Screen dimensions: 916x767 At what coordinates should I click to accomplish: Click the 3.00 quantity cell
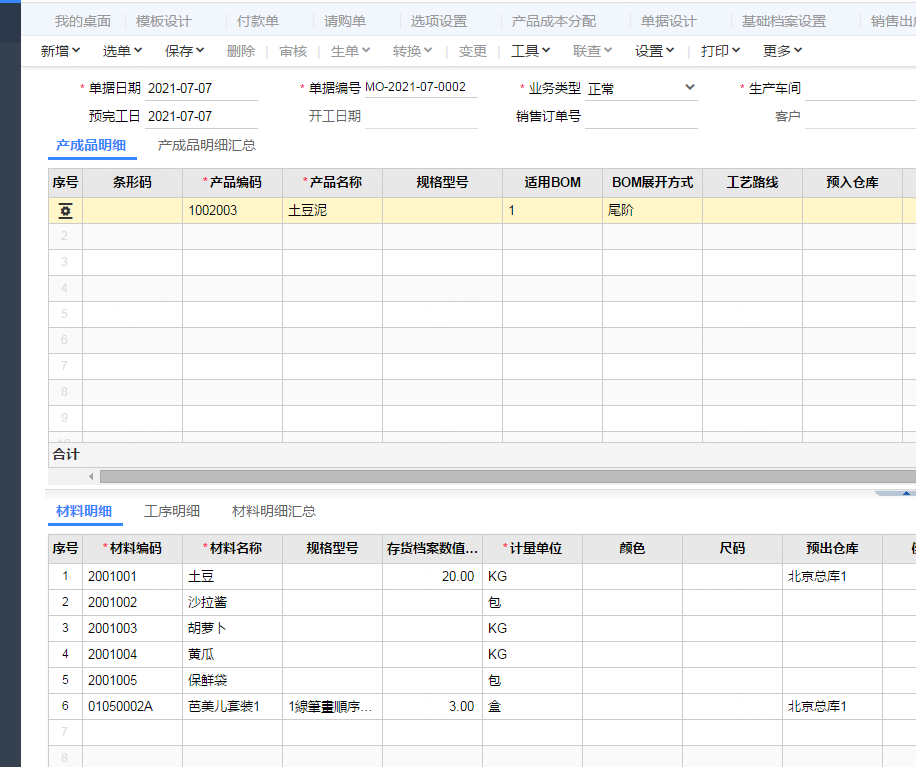coord(433,706)
